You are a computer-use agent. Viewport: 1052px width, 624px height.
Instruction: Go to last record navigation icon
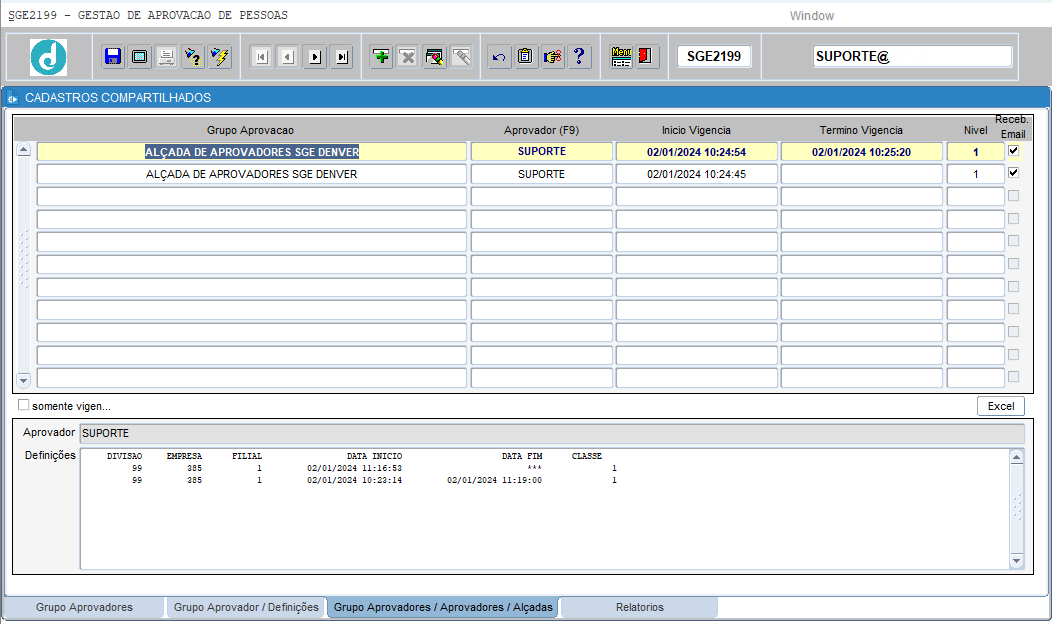(x=342, y=57)
